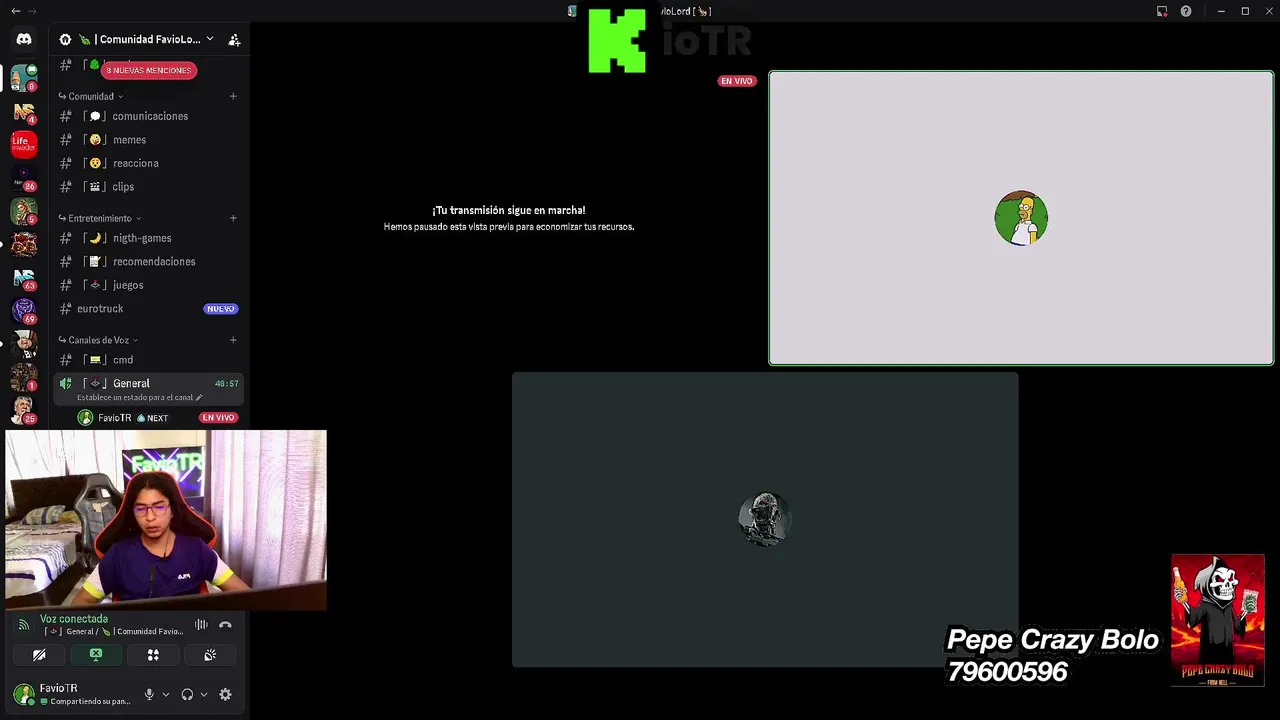Collapse the Canales de Voz category

coord(98,340)
